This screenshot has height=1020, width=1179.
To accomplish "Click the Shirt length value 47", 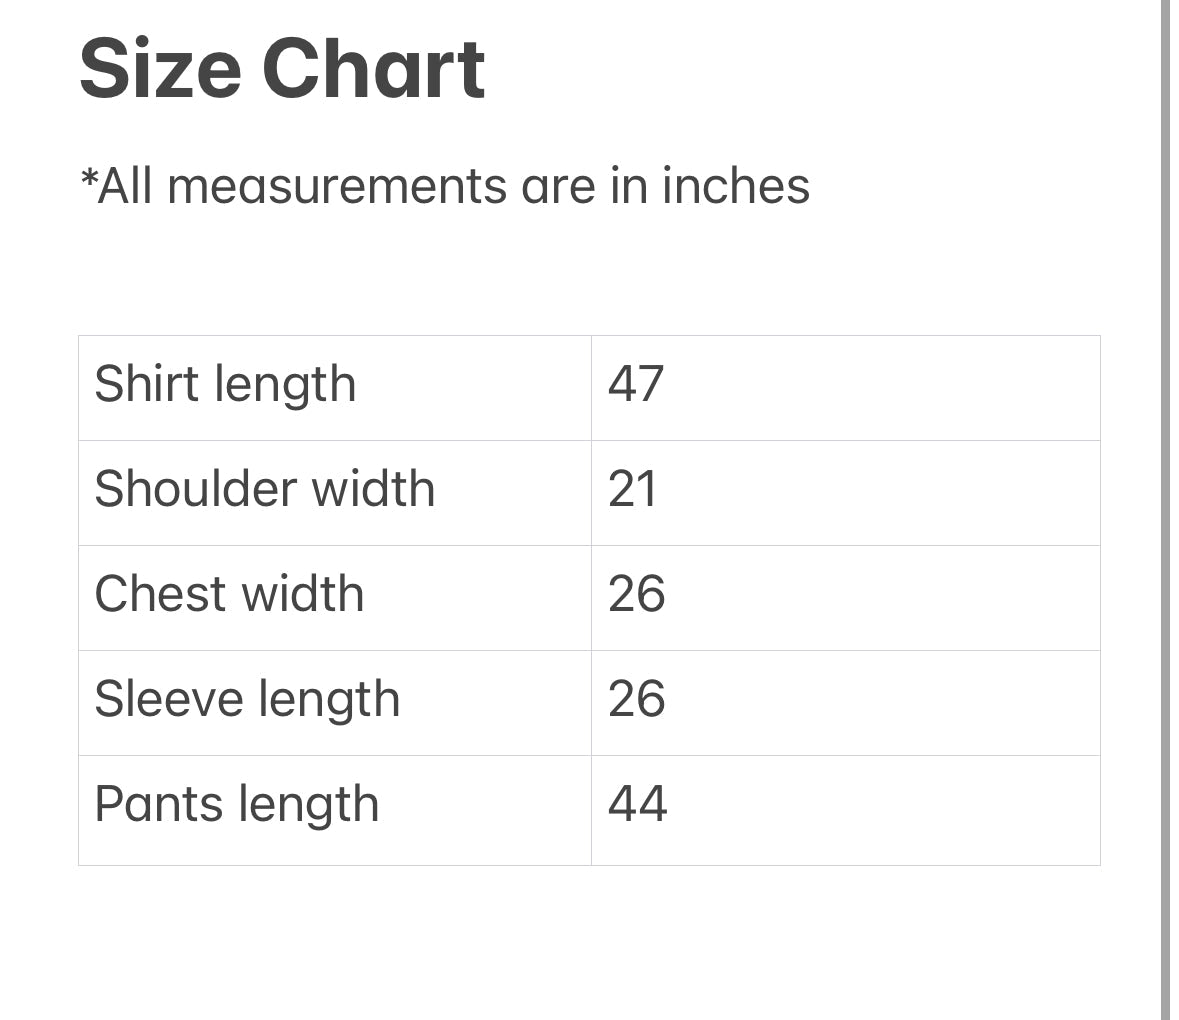I will (636, 385).
